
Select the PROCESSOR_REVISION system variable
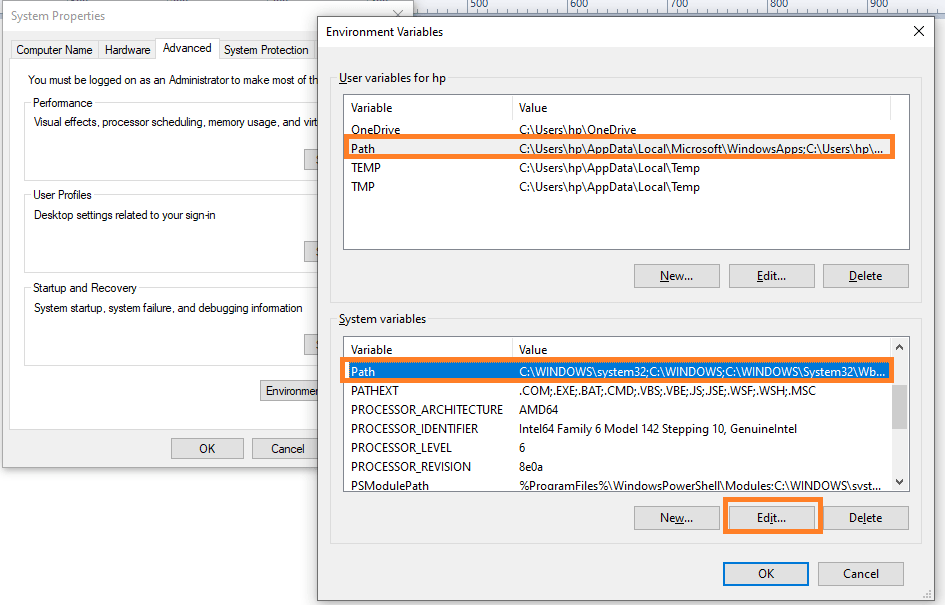click(618, 467)
